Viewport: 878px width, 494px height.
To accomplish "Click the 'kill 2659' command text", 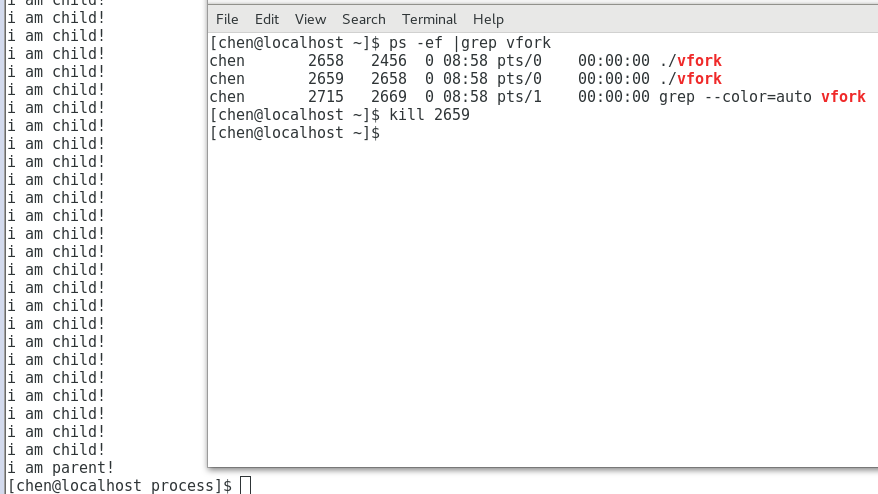I will coord(429,115).
